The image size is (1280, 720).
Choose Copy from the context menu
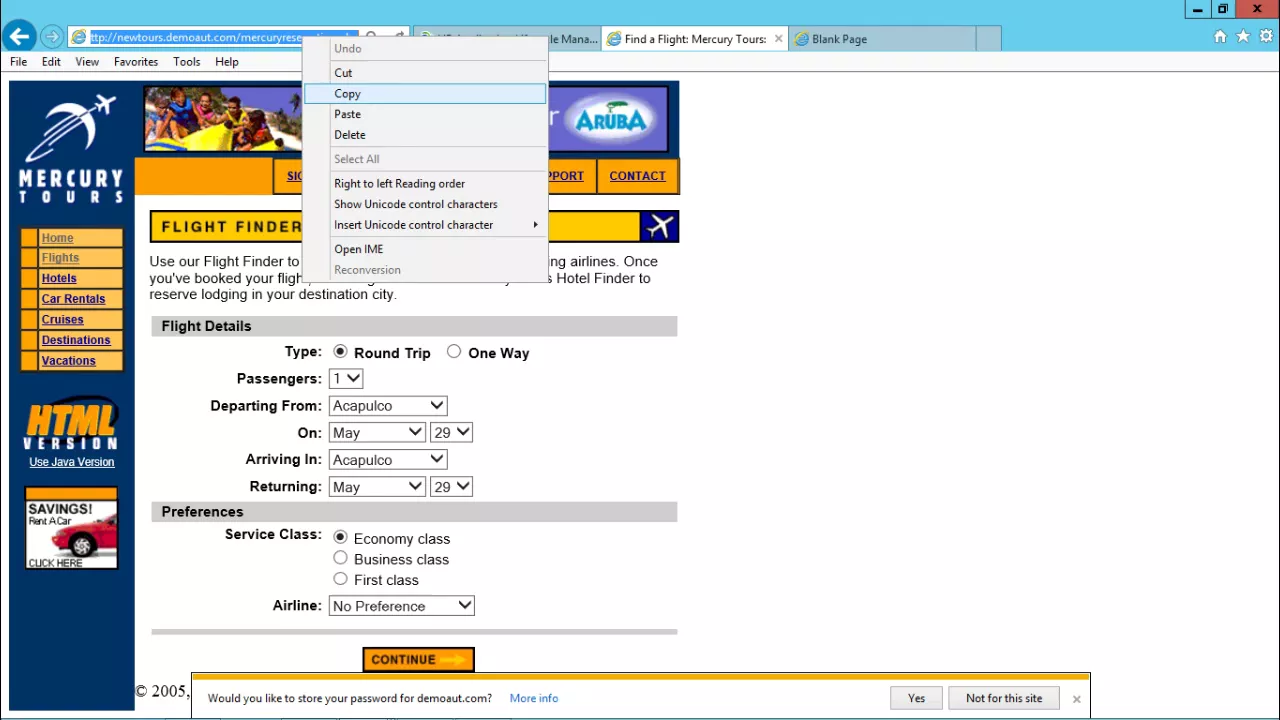[425, 94]
